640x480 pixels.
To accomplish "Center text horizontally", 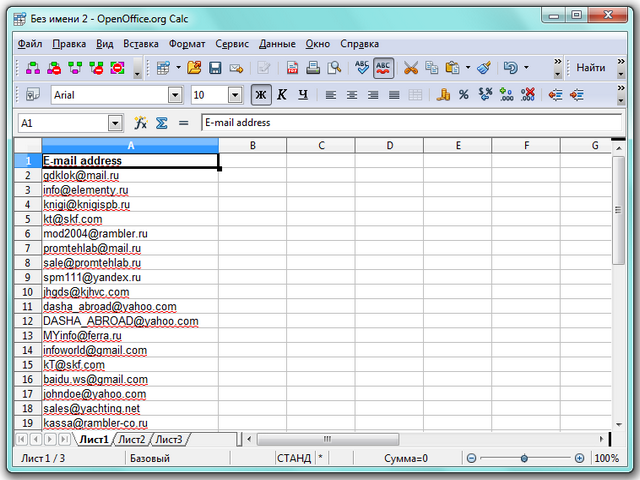I will point(352,95).
